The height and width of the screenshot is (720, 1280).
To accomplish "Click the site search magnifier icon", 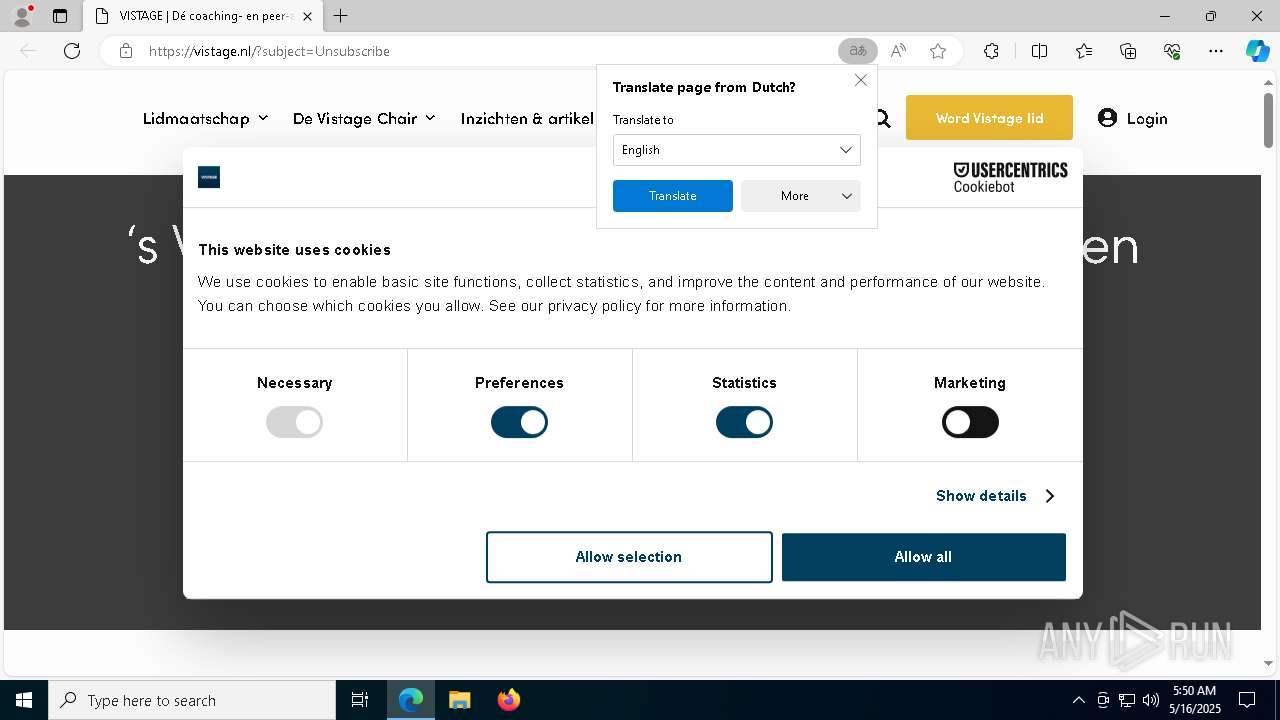I will 883,119.
